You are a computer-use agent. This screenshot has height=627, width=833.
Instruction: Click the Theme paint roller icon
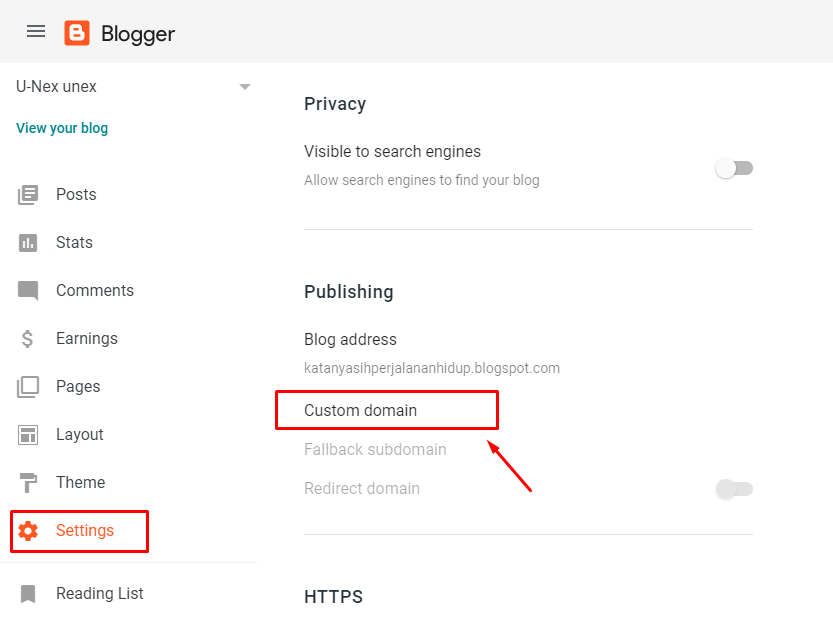click(x=28, y=483)
